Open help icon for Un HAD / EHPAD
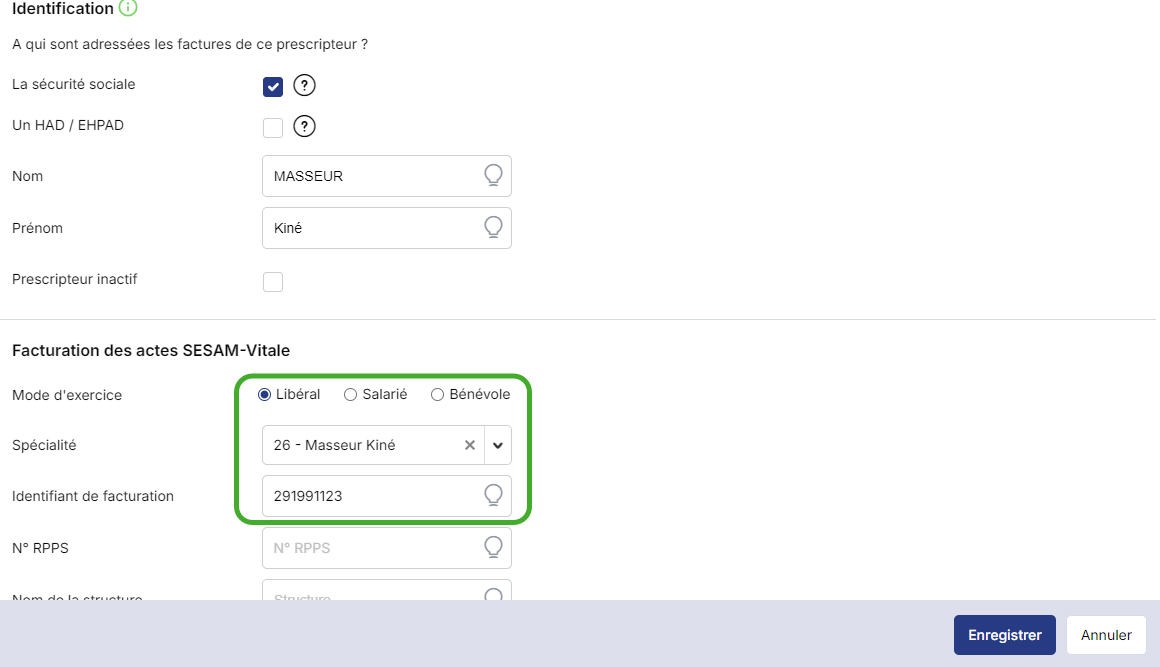 pos(304,127)
